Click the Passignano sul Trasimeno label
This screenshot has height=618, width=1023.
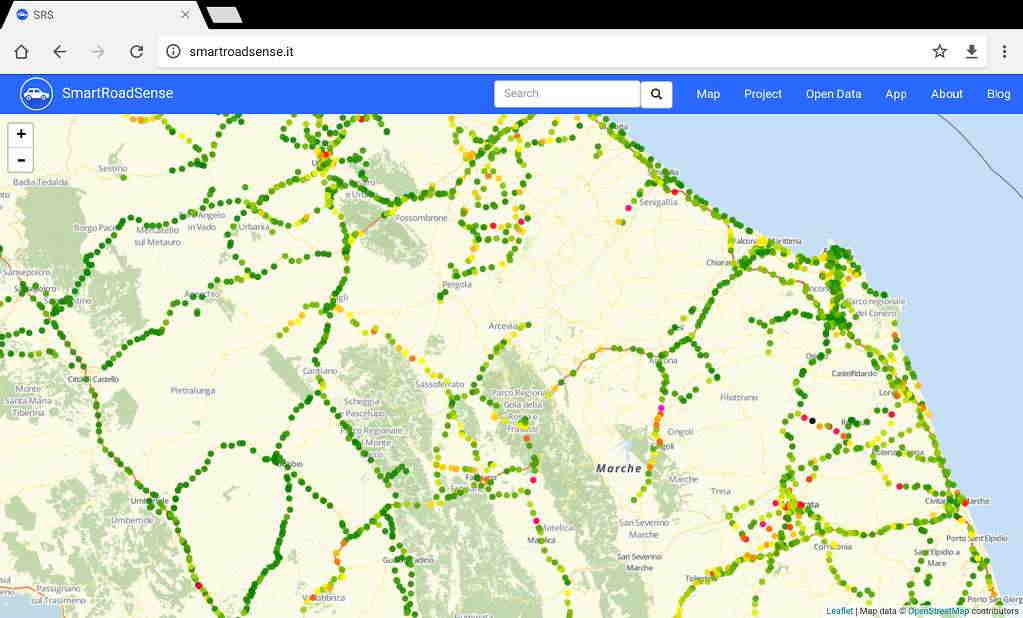[x=59, y=594]
